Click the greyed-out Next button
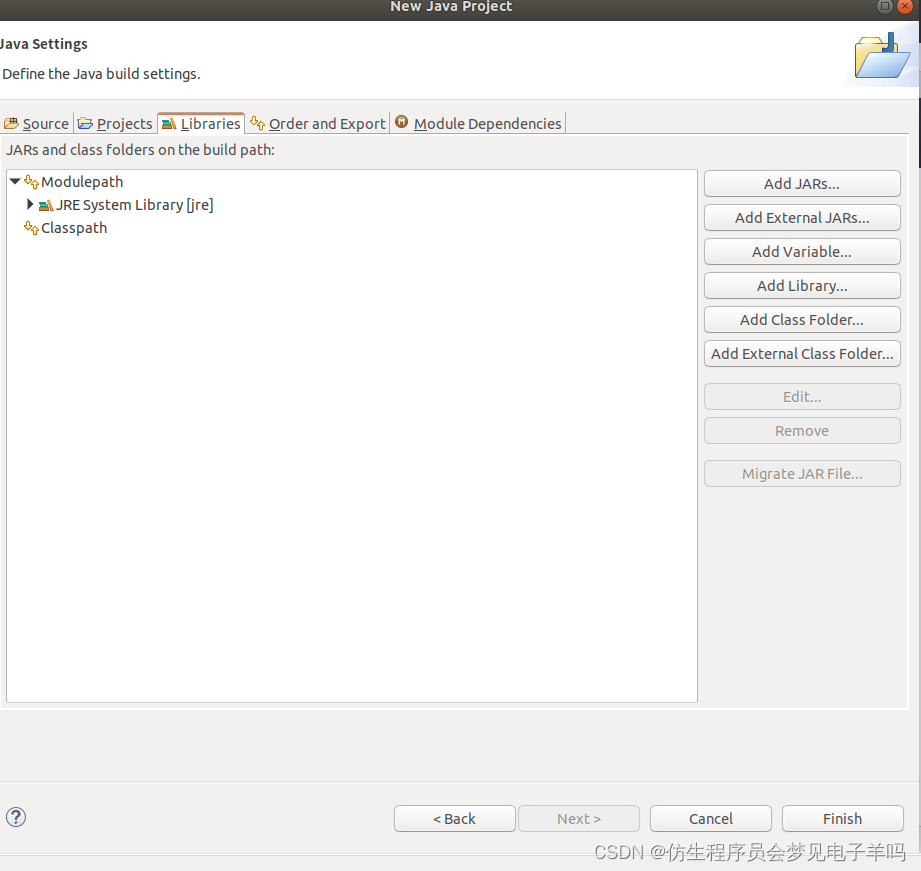 (x=579, y=819)
